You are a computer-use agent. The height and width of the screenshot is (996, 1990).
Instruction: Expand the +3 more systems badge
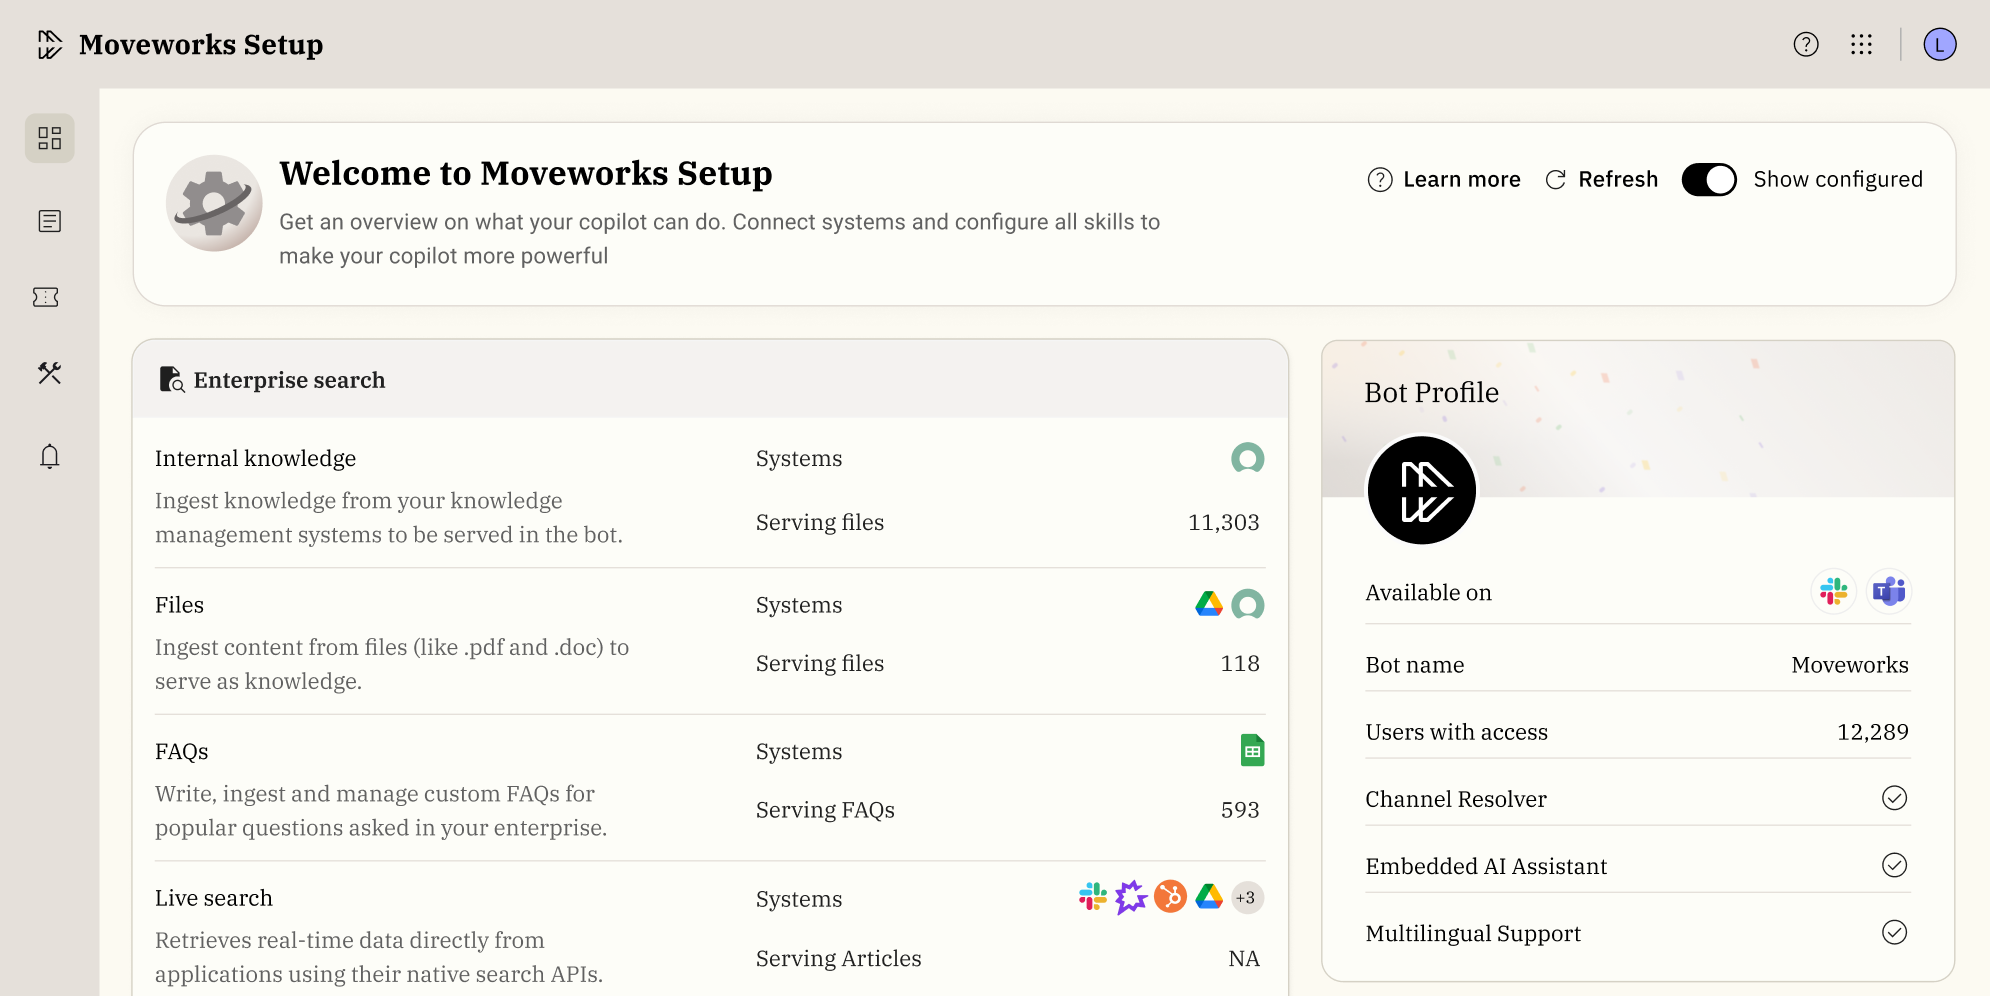pos(1246,898)
